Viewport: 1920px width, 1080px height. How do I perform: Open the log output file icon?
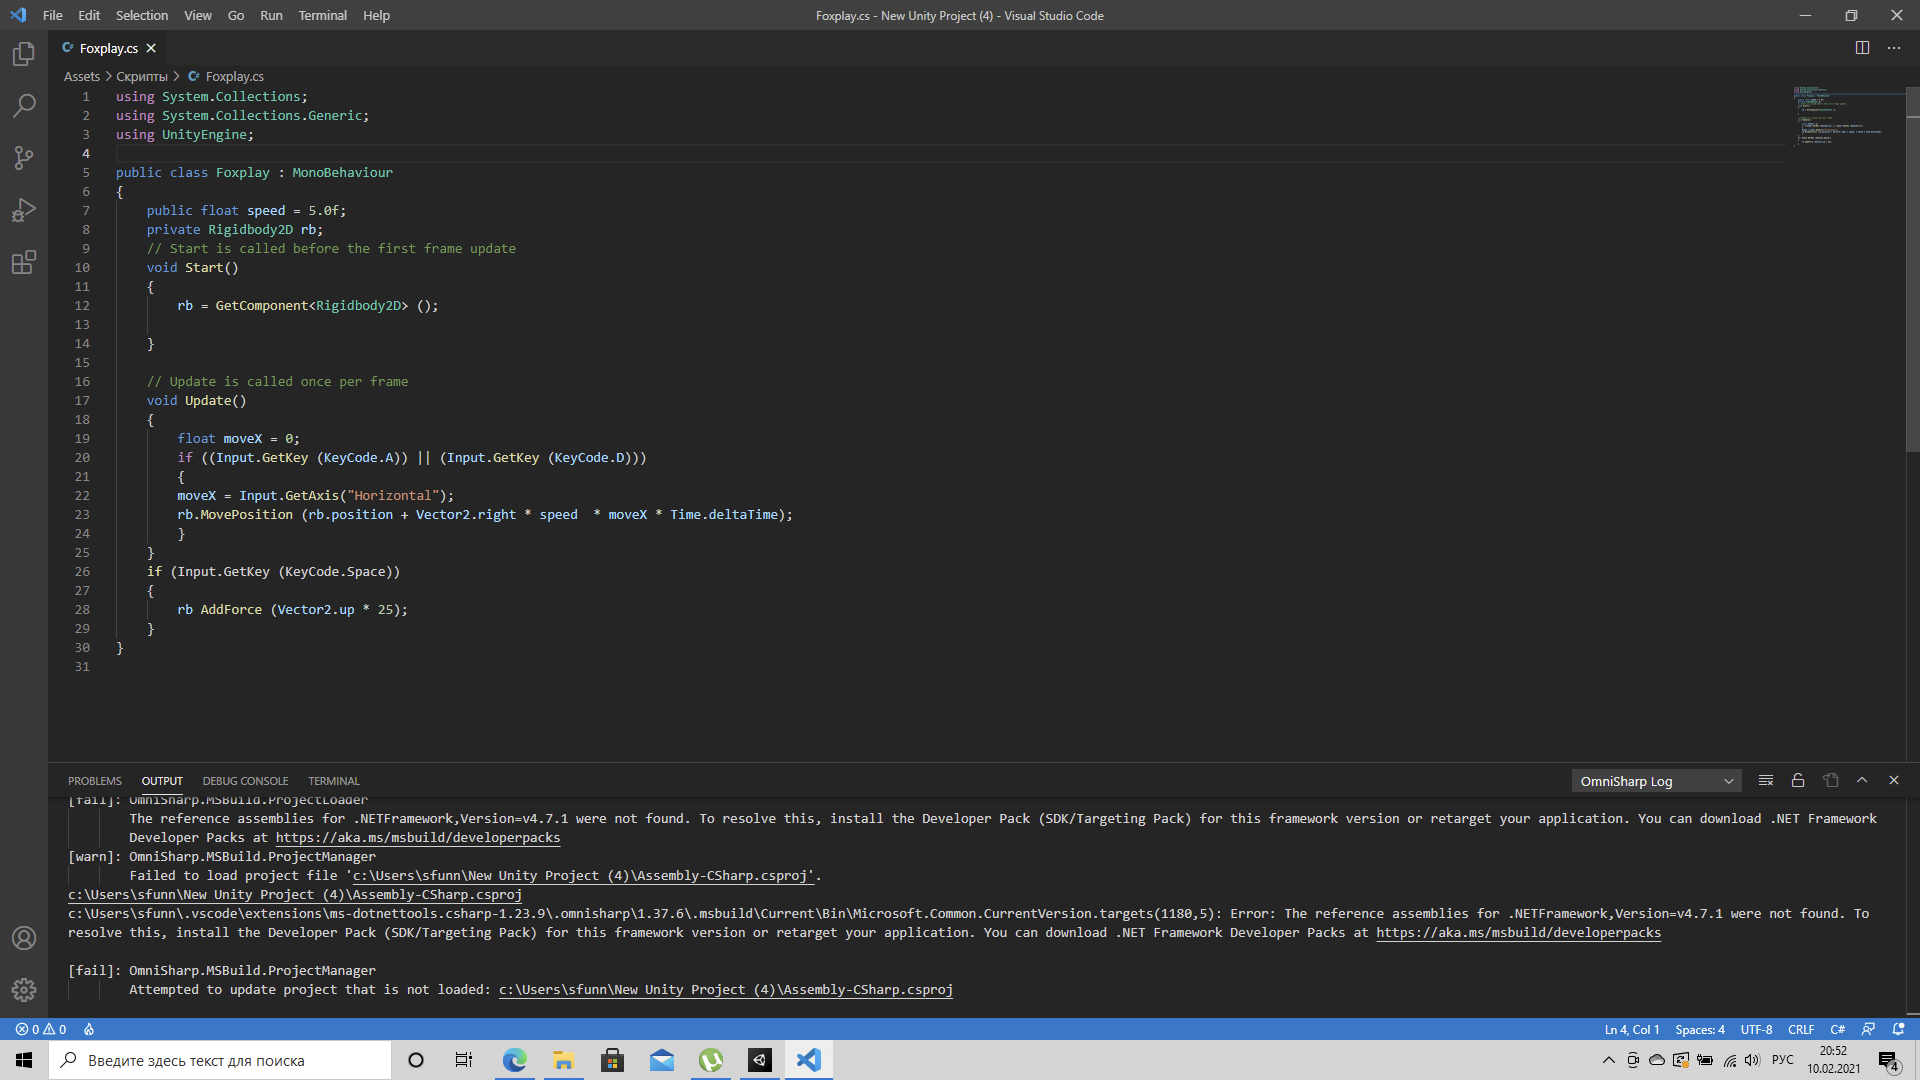(1830, 780)
